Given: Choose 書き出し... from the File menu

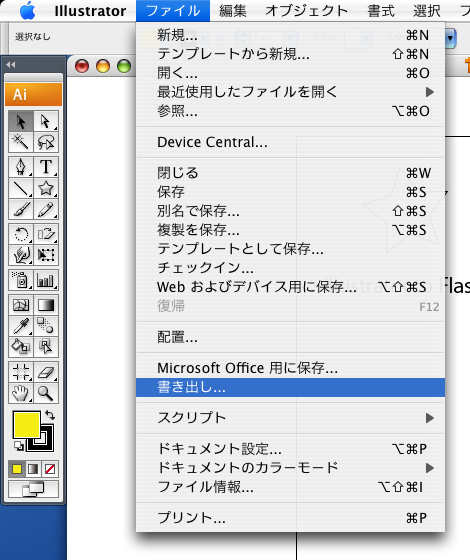Looking at the screenshot, I should tap(290, 388).
